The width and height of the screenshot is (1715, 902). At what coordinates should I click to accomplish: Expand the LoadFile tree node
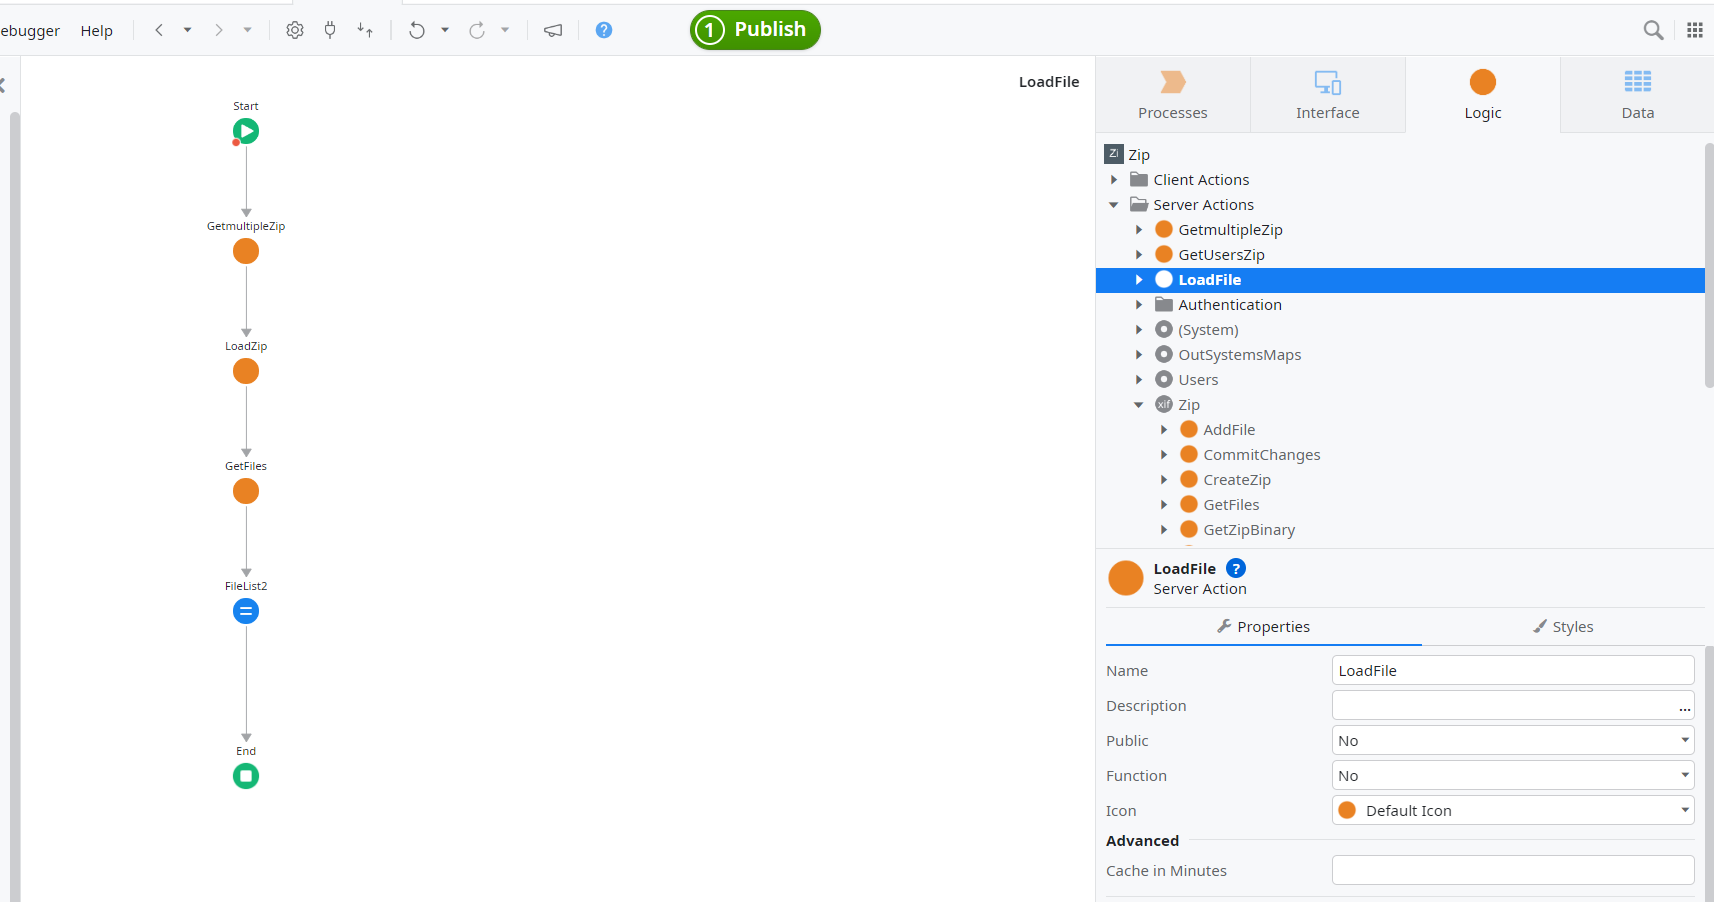1139,280
